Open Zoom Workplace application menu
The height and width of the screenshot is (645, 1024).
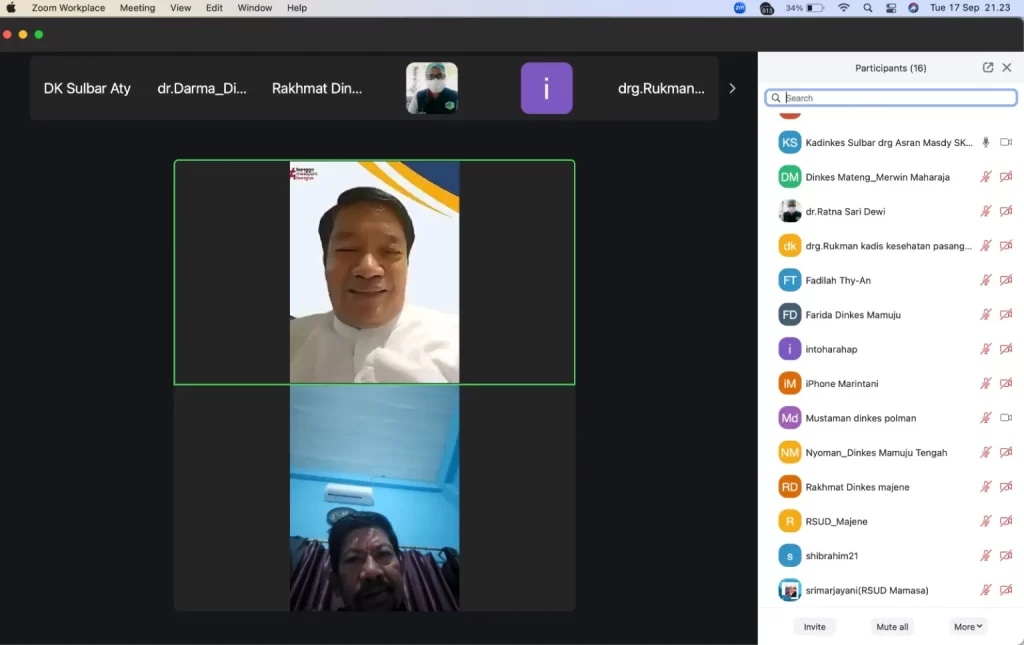(68, 8)
